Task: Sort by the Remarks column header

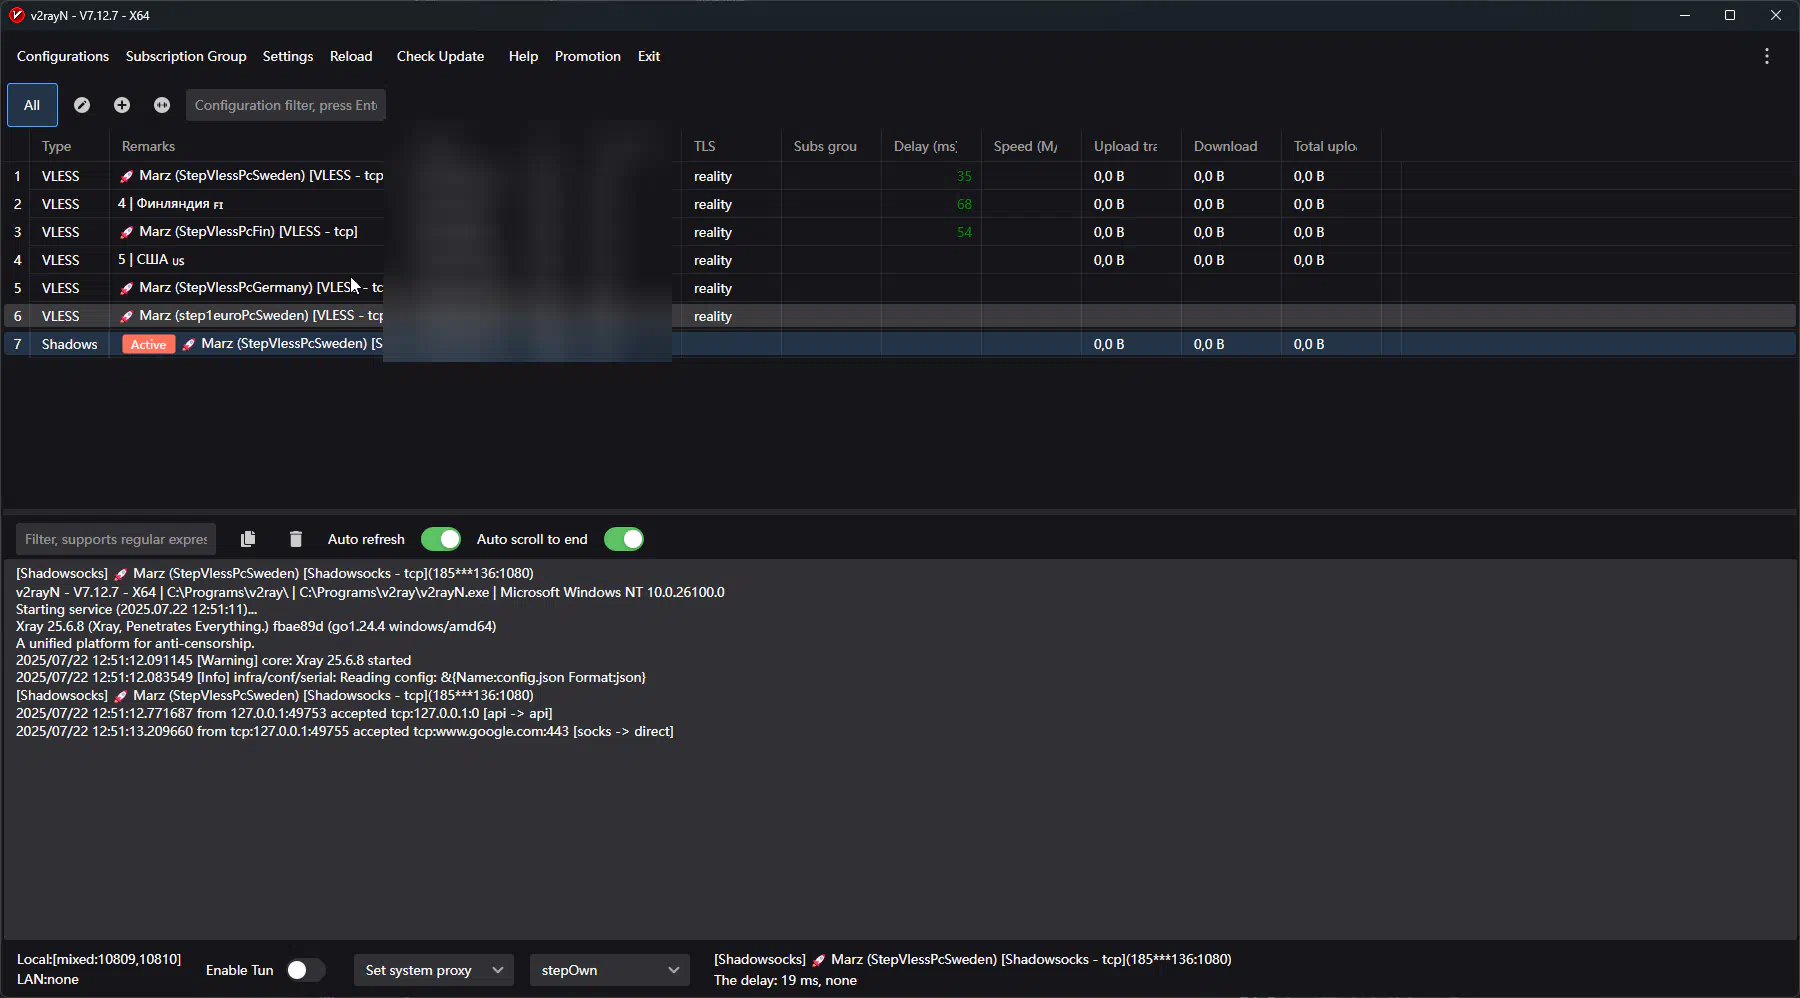Action: pyautogui.click(x=148, y=146)
